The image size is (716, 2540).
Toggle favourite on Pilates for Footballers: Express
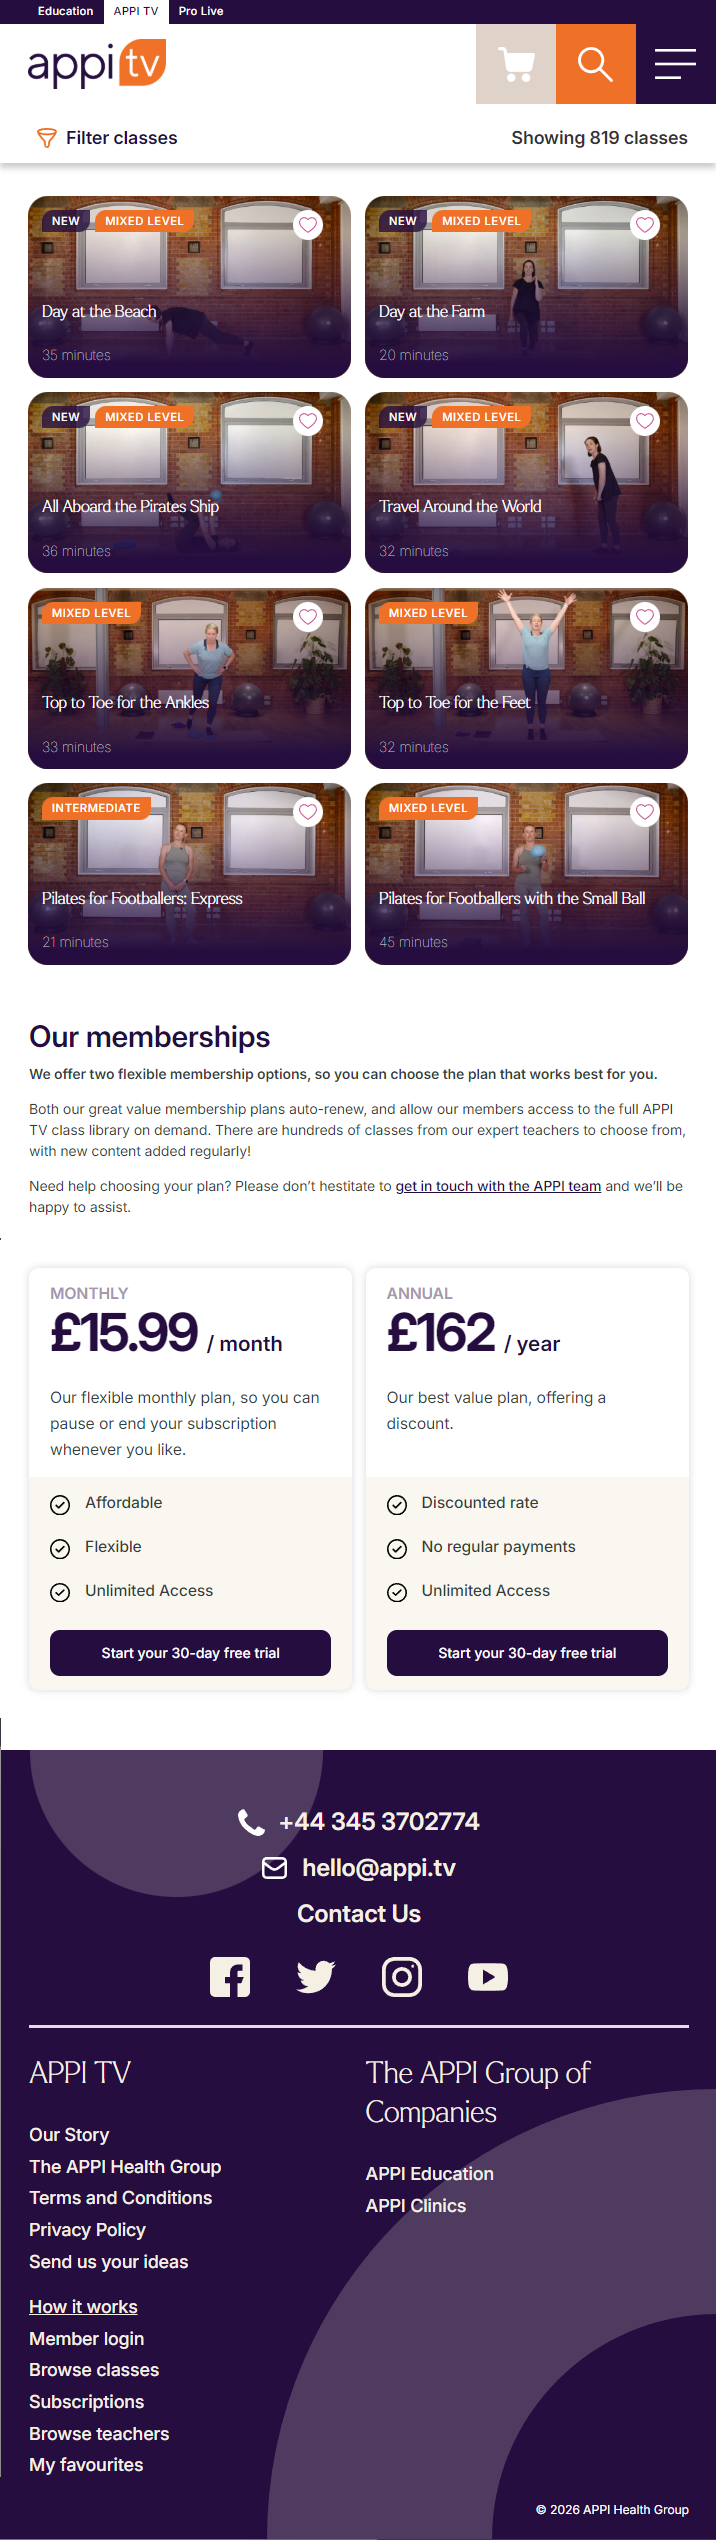[x=308, y=812]
